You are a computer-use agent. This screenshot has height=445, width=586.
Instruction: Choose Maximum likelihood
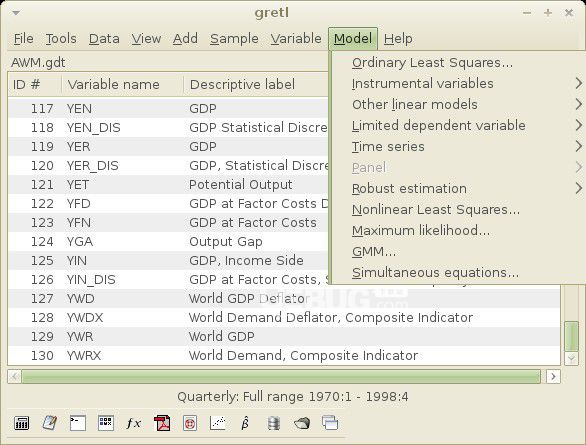(x=459, y=231)
